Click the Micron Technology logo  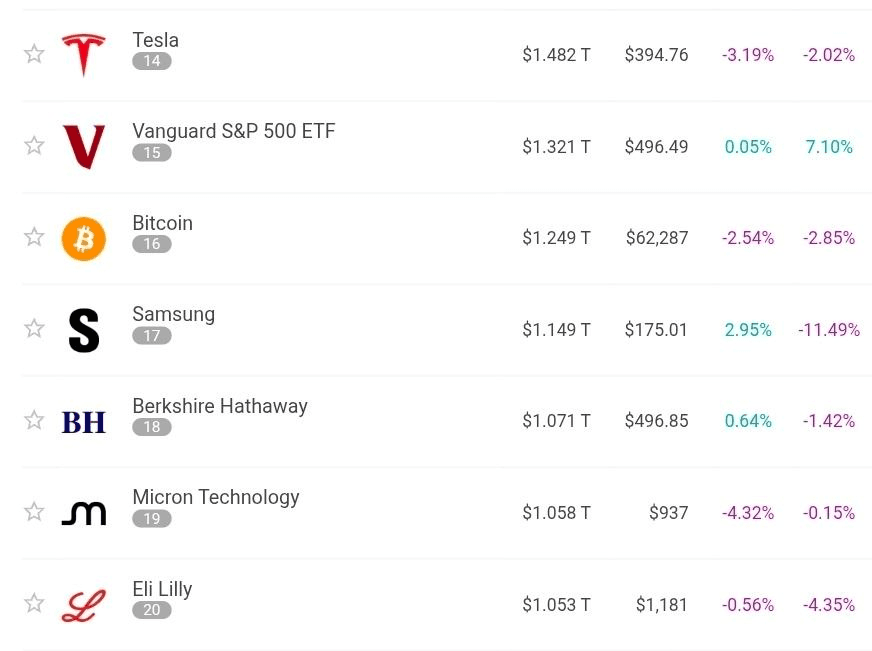(x=83, y=513)
